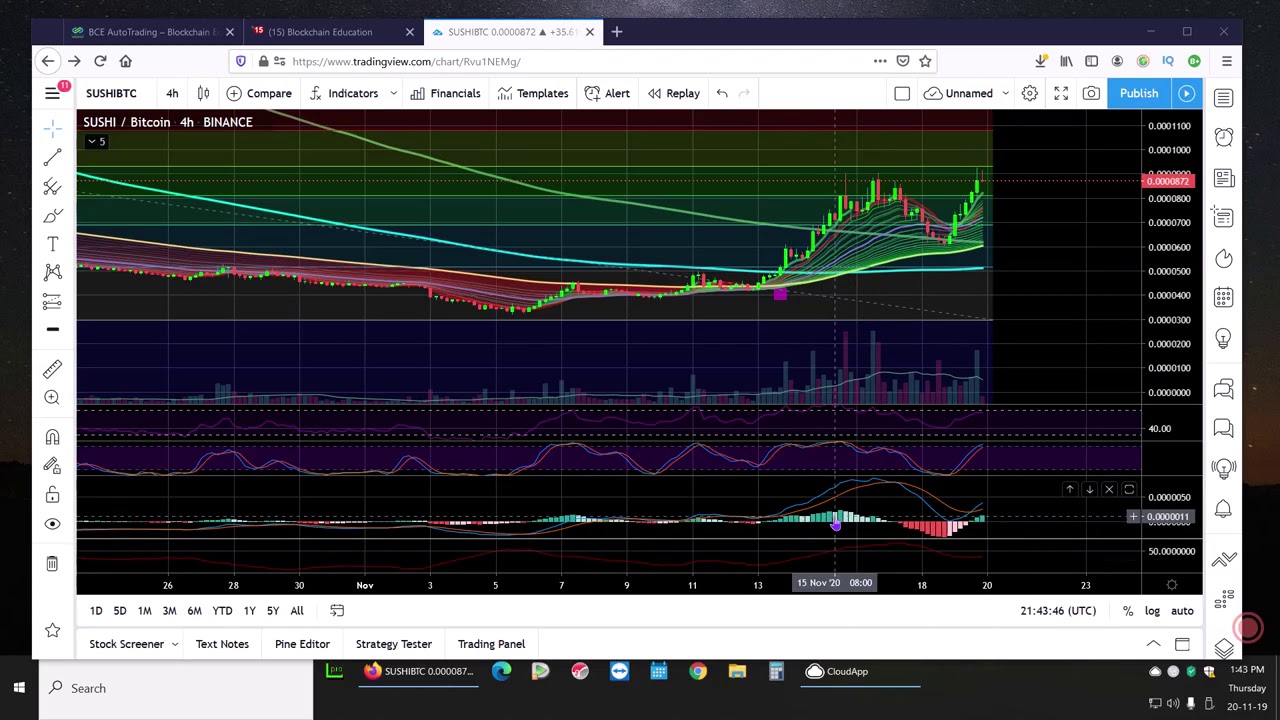Open the Pine Editor tab

pyautogui.click(x=302, y=644)
